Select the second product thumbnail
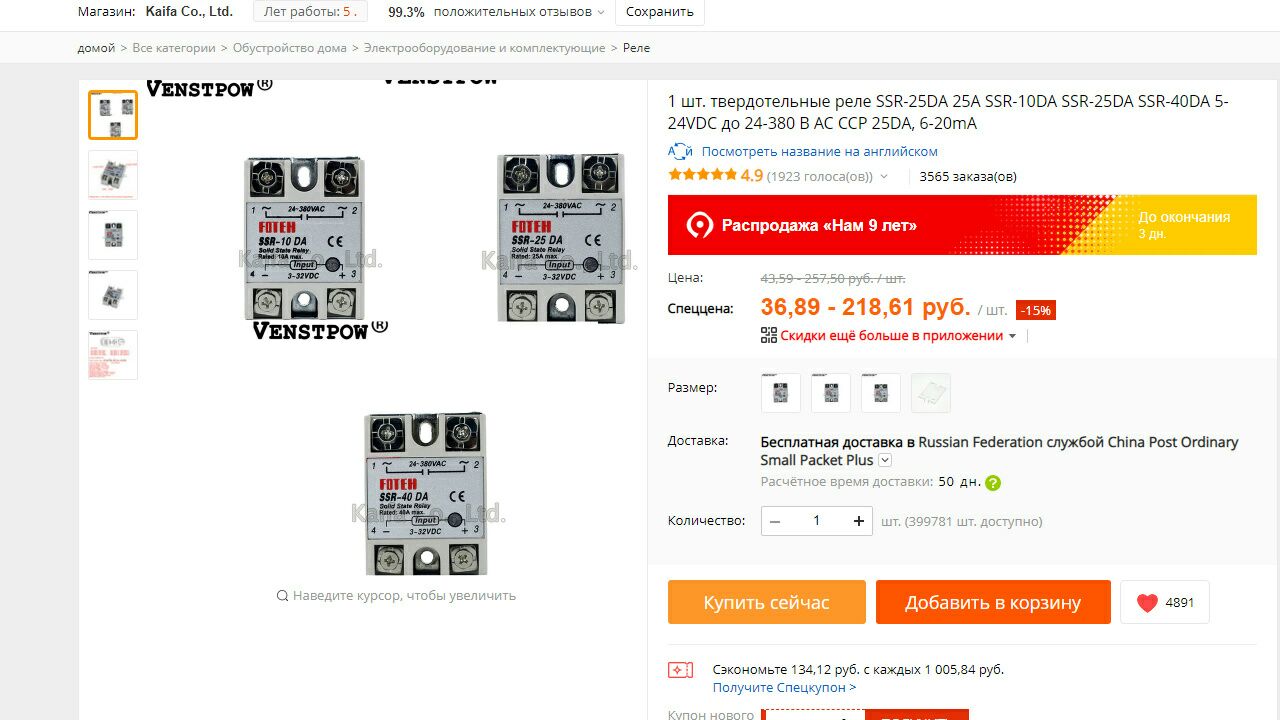The image size is (1280, 720). 113,175
